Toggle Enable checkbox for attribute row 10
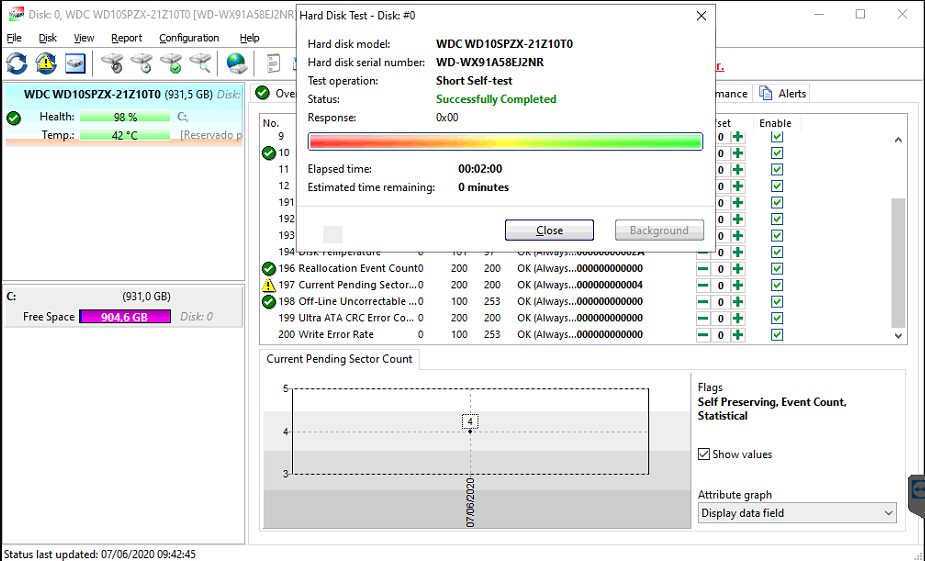Image resolution: width=925 pixels, height=561 pixels. click(x=777, y=153)
